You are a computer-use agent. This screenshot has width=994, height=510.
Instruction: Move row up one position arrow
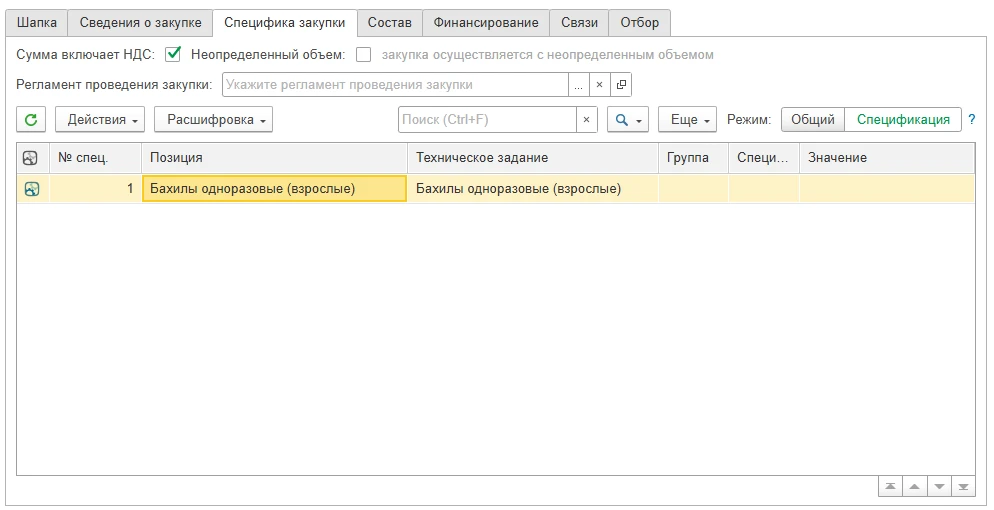click(915, 487)
